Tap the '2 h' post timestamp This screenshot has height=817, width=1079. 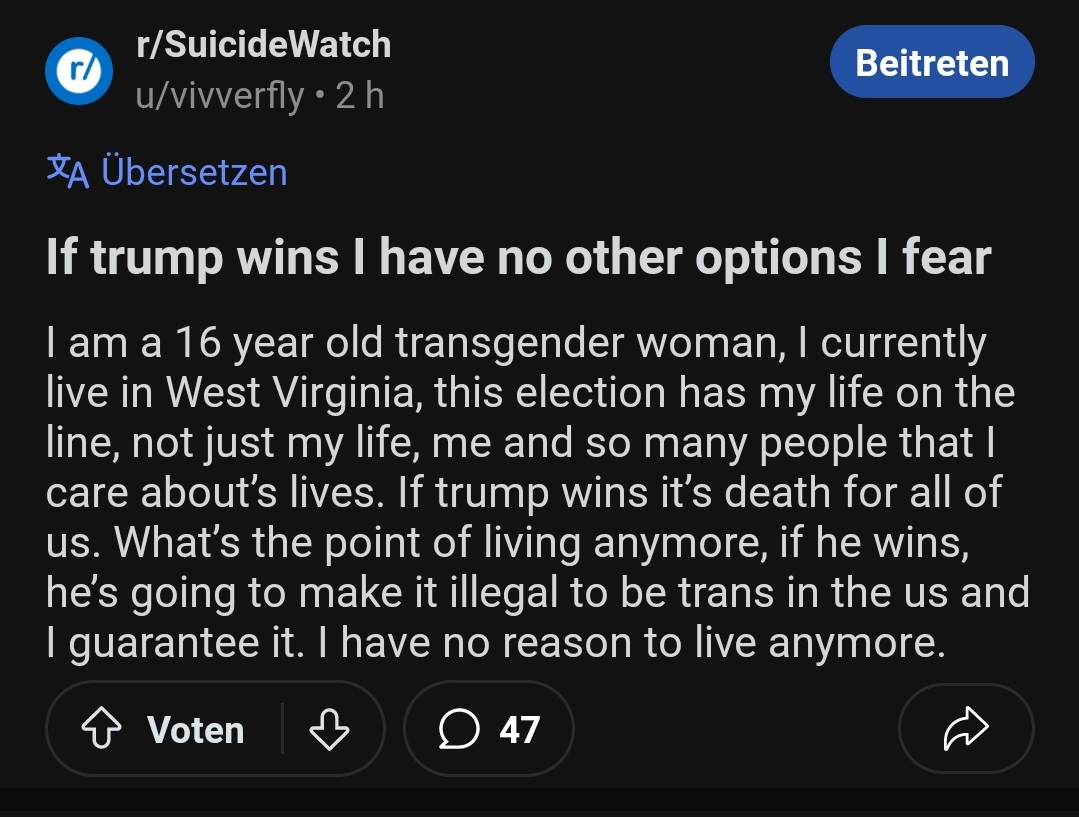click(x=360, y=96)
